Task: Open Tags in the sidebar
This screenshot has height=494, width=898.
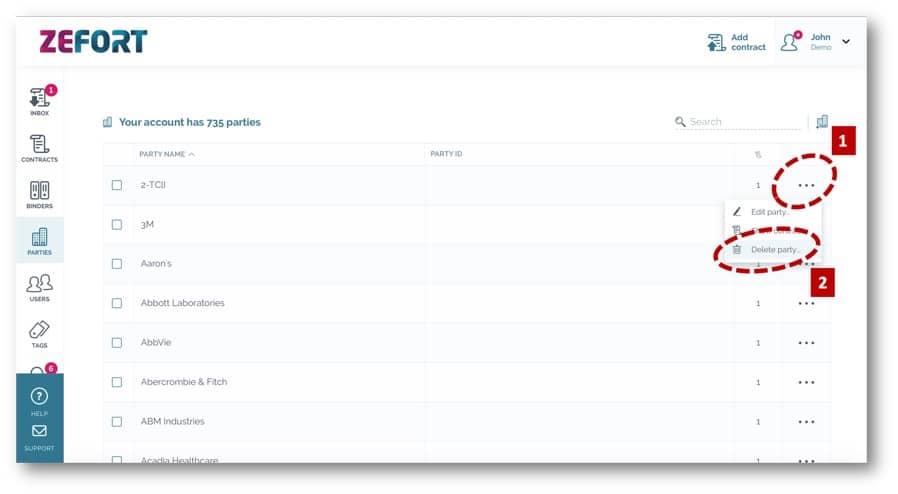Action: click(x=40, y=334)
